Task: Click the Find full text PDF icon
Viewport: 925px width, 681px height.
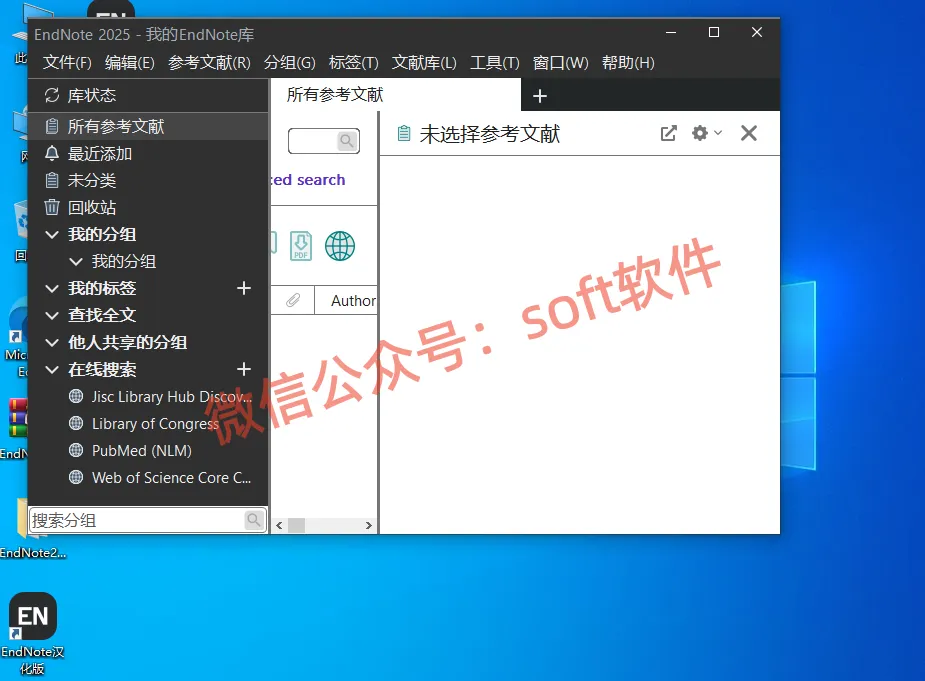Action: (x=301, y=246)
